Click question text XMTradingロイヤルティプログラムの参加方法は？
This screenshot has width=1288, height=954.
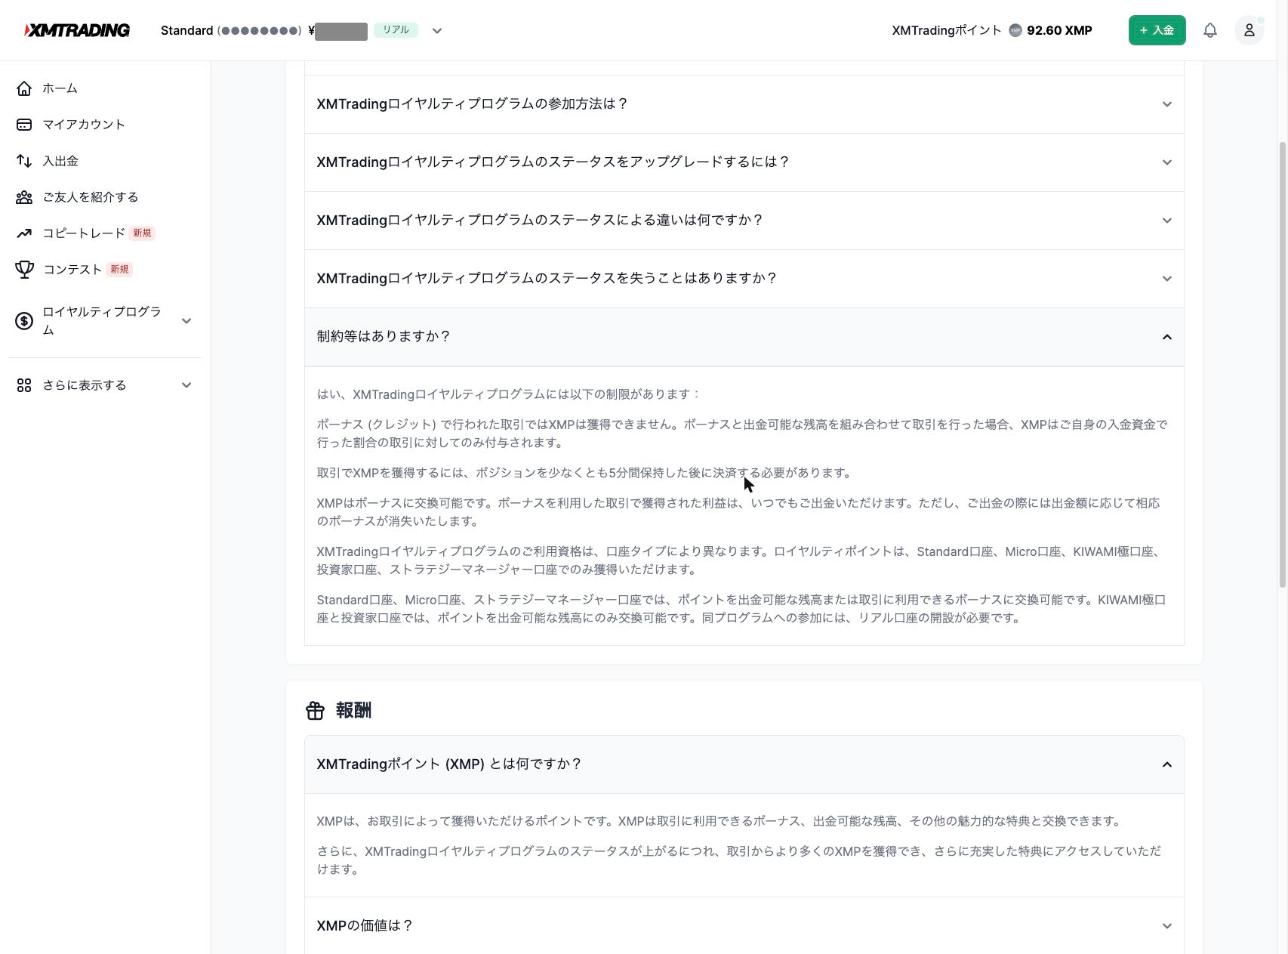[472, 104]
